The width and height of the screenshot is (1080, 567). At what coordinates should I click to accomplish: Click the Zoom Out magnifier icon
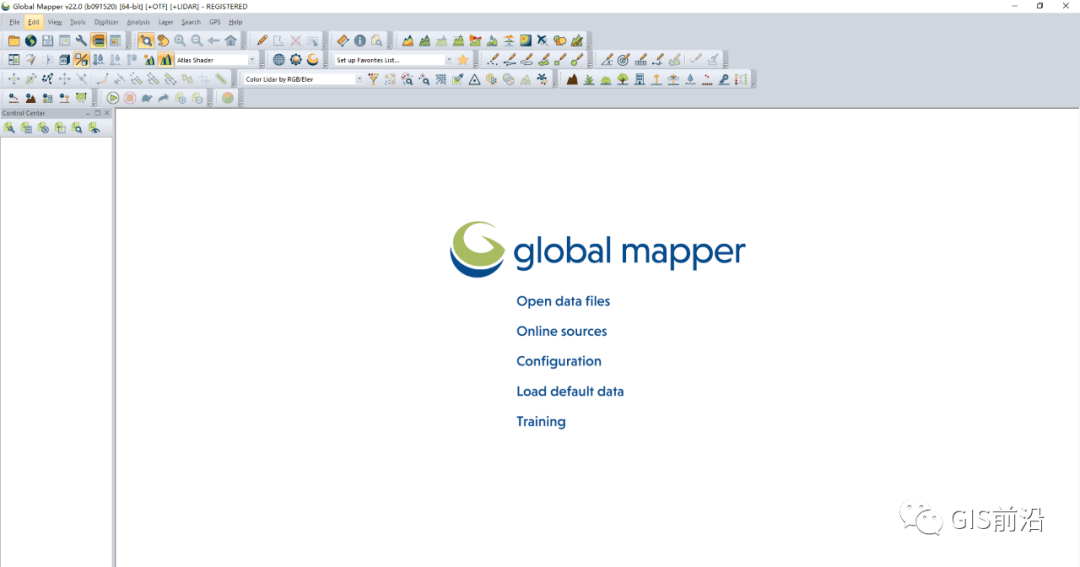tap(197, 41)
